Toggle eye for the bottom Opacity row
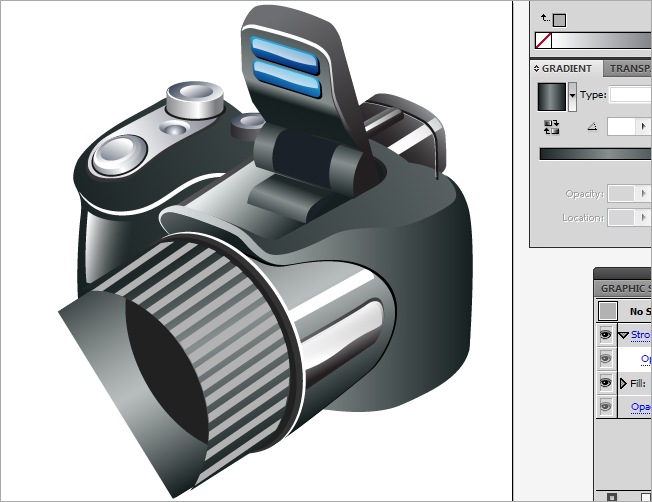Image resolution: width=652 pixels, height=502 pixels. tap(605, 406)
